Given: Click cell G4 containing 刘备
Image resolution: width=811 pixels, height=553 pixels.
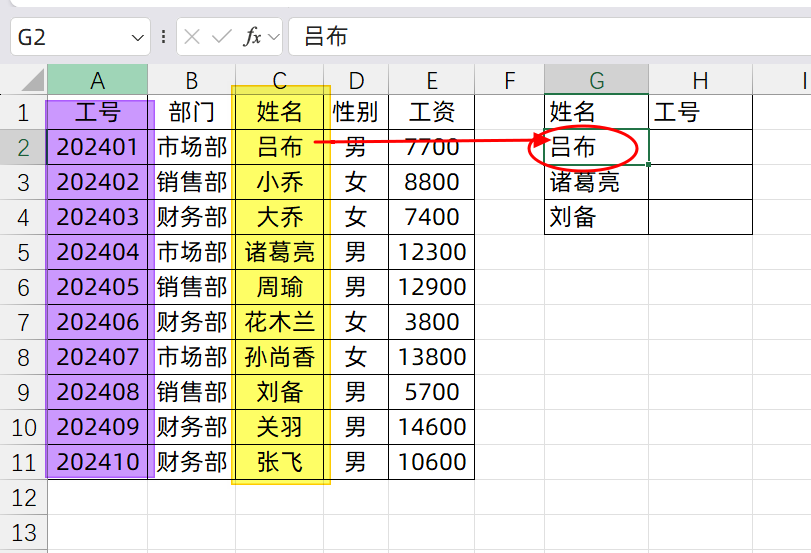Looking at the screenshot, I should (x=596, y=217).
